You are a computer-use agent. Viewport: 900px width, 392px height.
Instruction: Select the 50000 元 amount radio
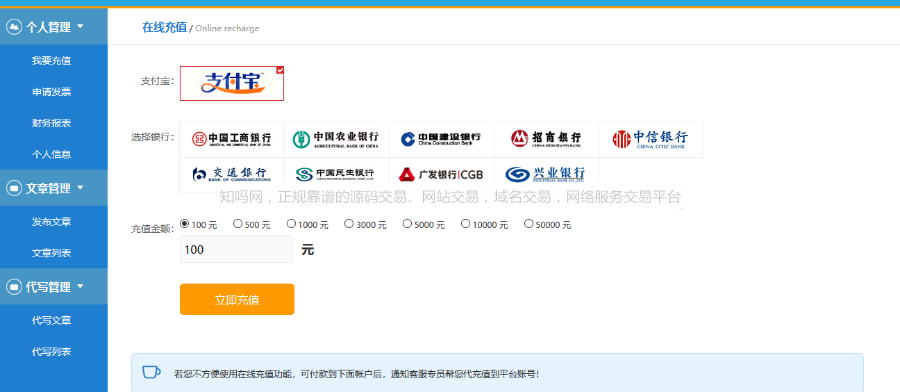click(x=529, y=223)
